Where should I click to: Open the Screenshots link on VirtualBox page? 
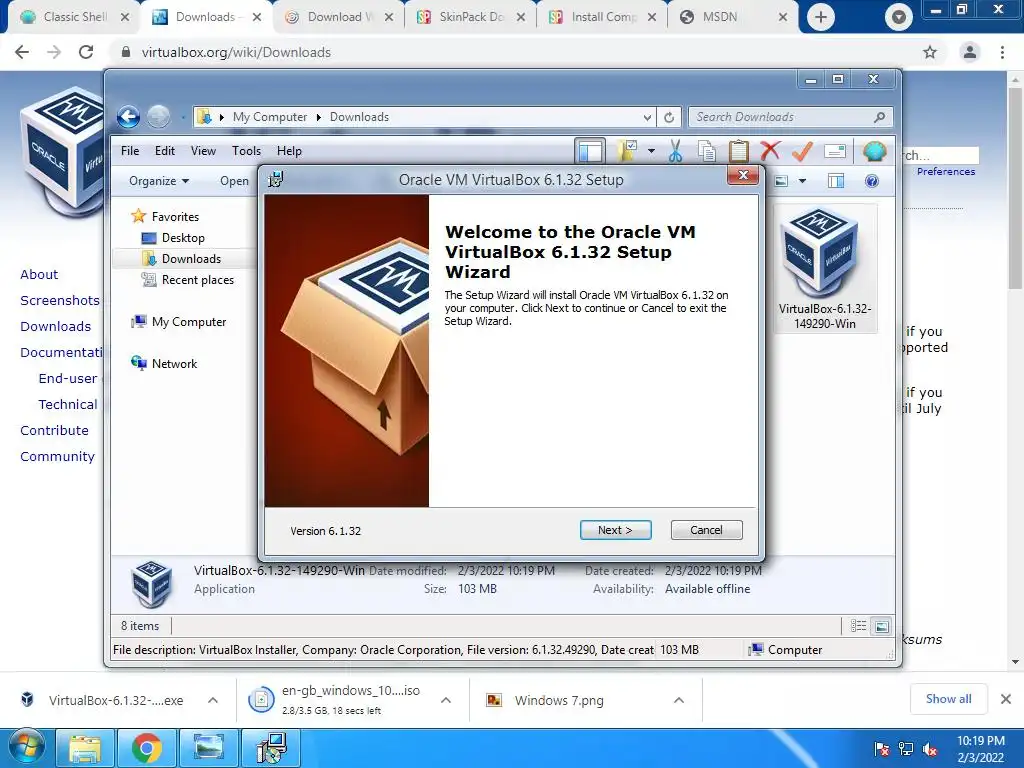[60, 300]
